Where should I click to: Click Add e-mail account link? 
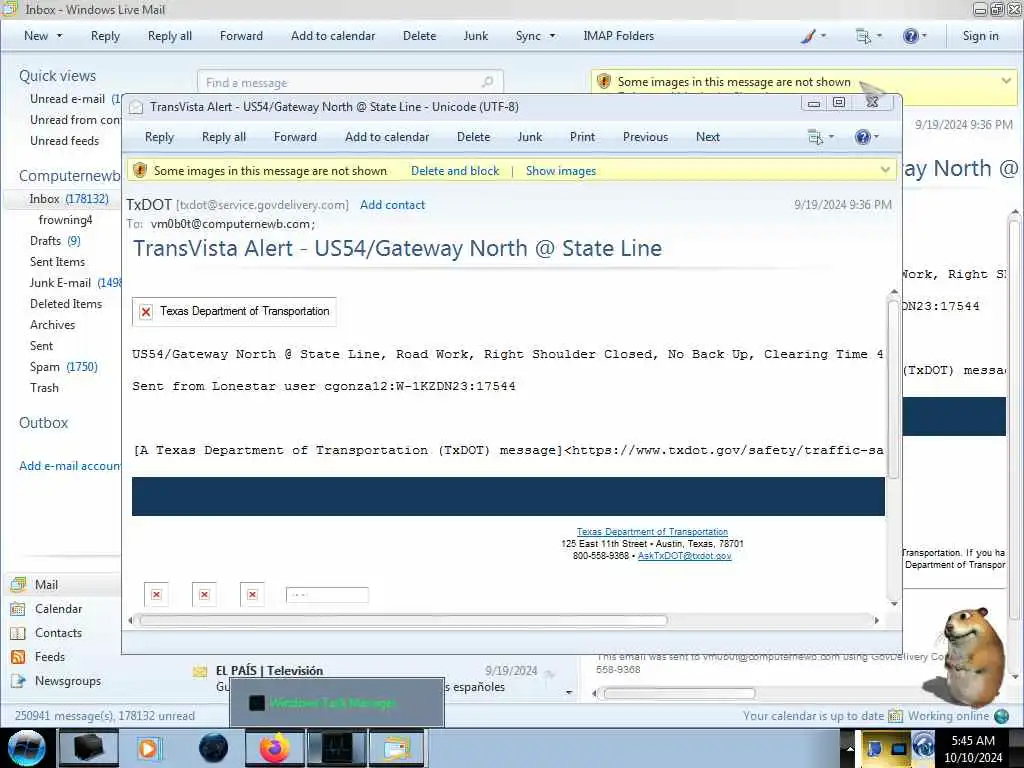pyautogui.click(x=69, y=466)
